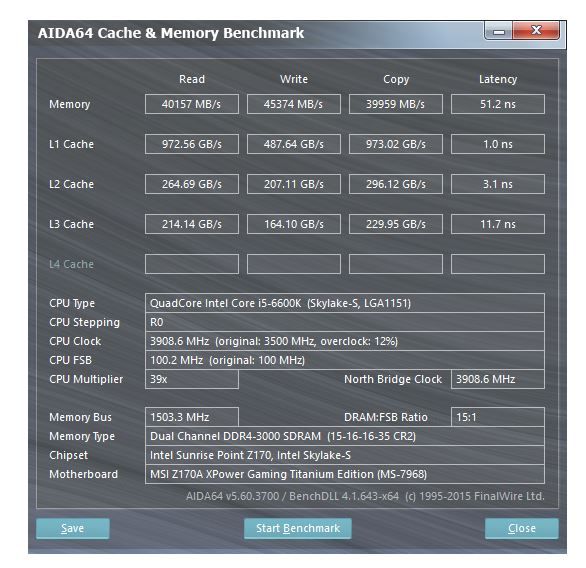Click the Copy column header

coord(396,80)
